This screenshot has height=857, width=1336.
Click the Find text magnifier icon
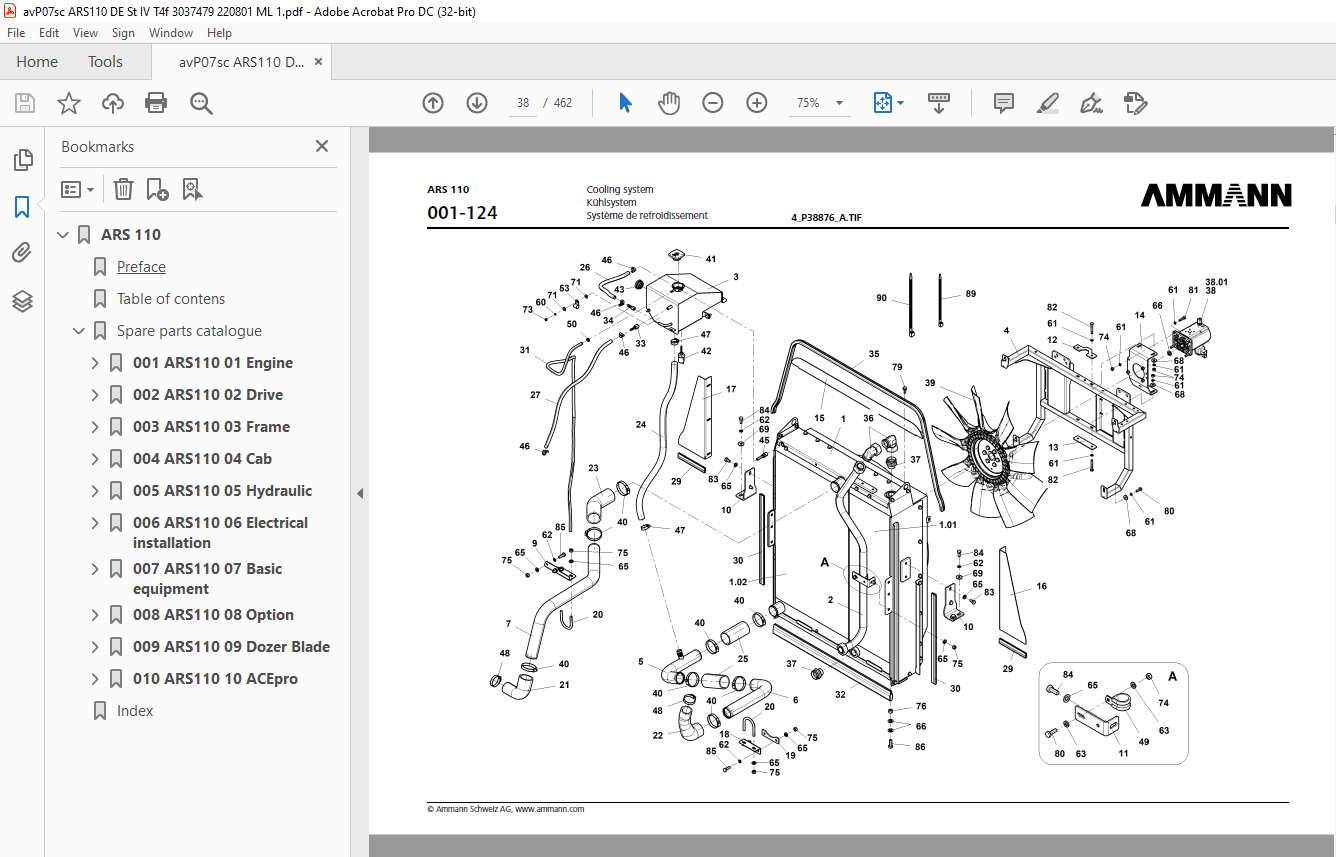(201, 103)
